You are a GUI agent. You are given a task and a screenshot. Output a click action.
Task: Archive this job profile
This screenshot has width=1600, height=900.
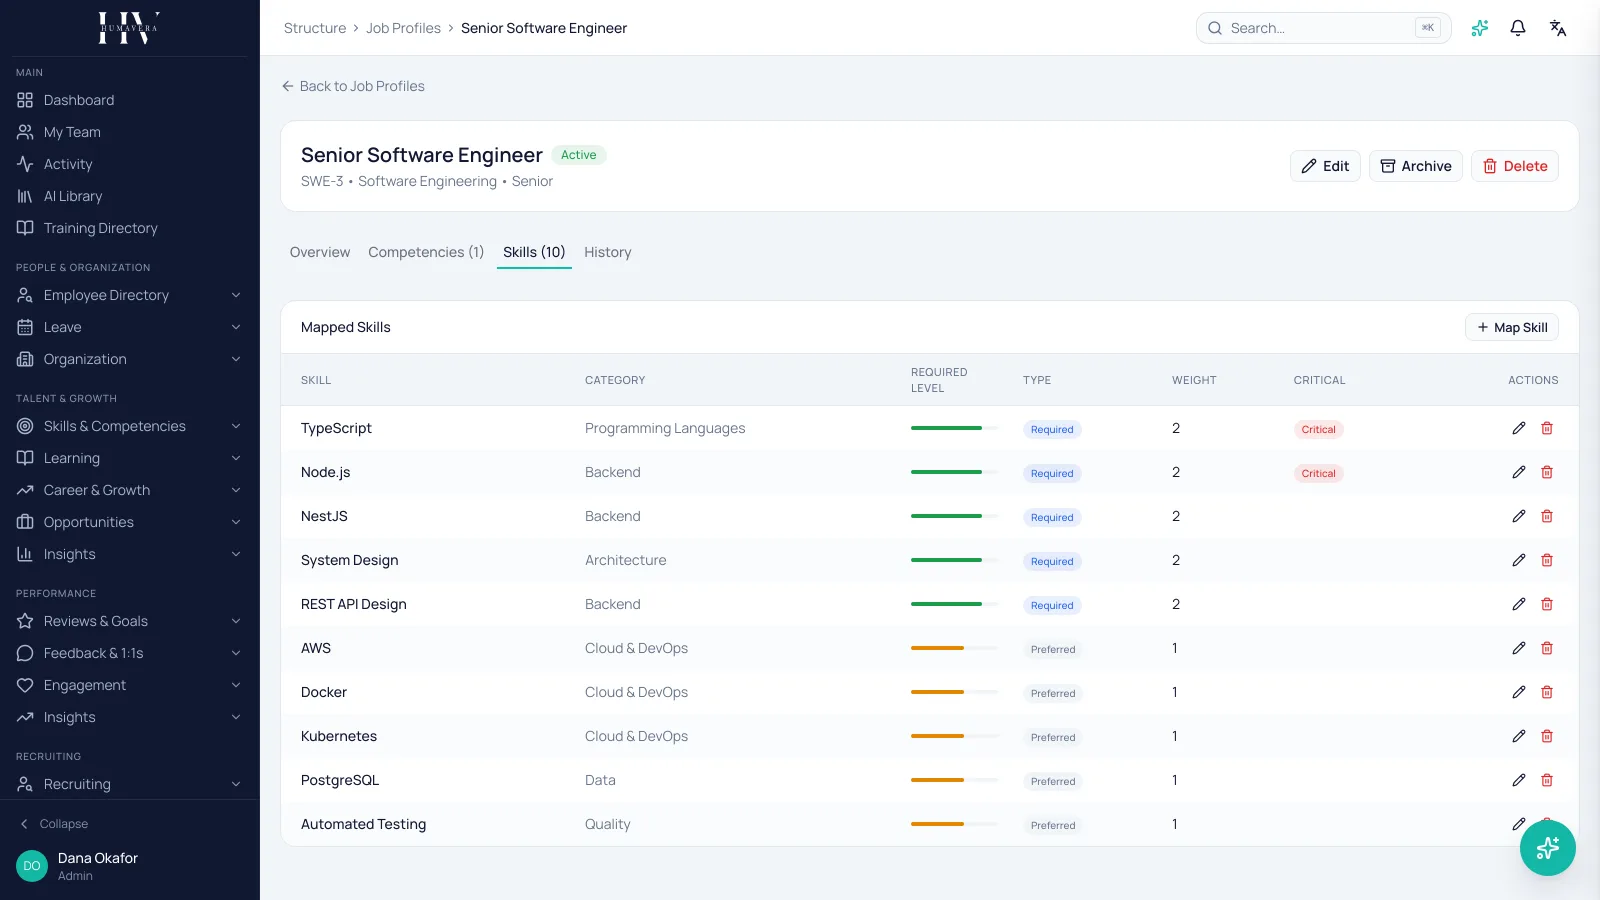point(1416,166)
